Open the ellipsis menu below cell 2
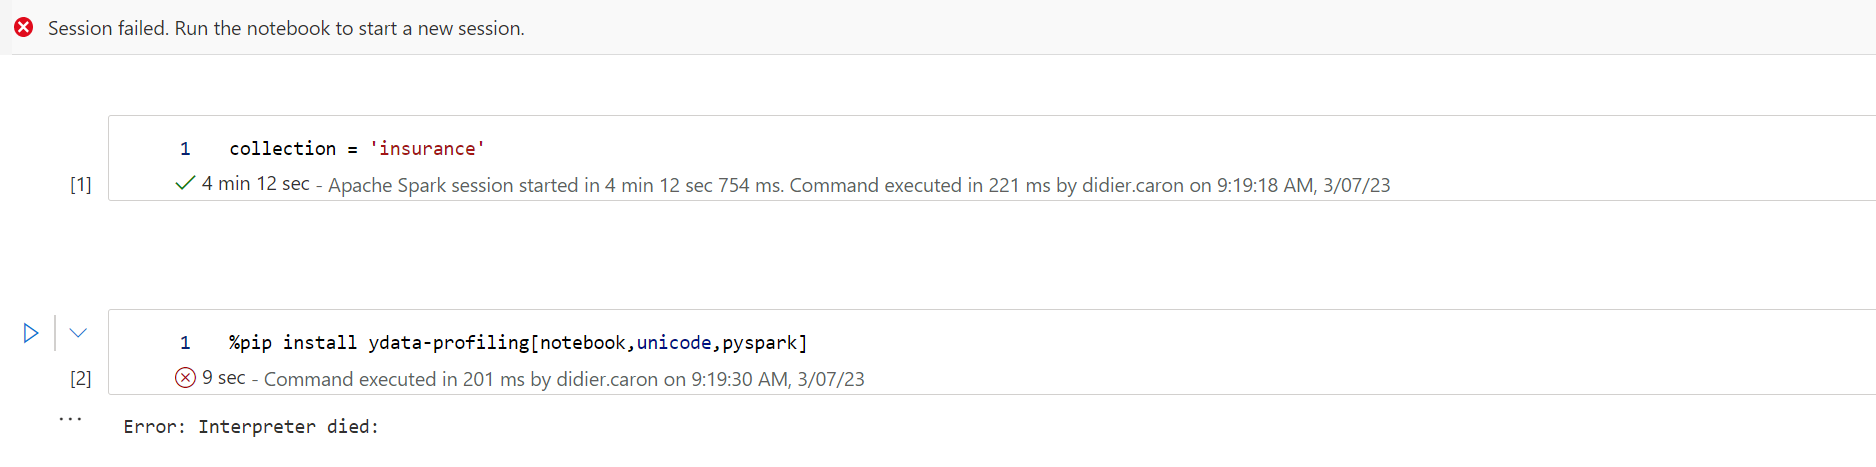 (70, 419)
